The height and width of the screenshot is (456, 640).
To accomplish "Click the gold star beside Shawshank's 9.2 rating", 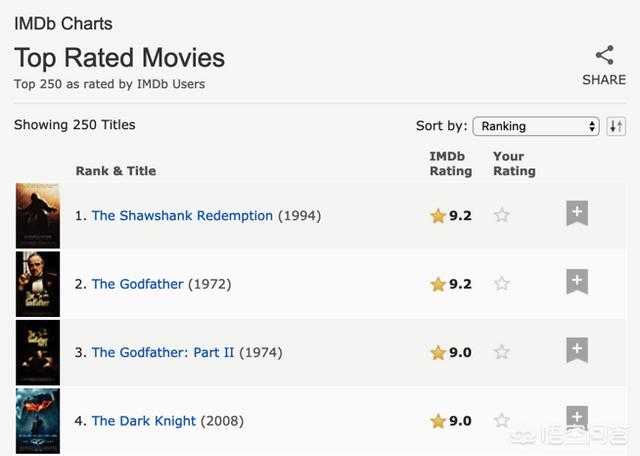I will click(x=438, y=216).
